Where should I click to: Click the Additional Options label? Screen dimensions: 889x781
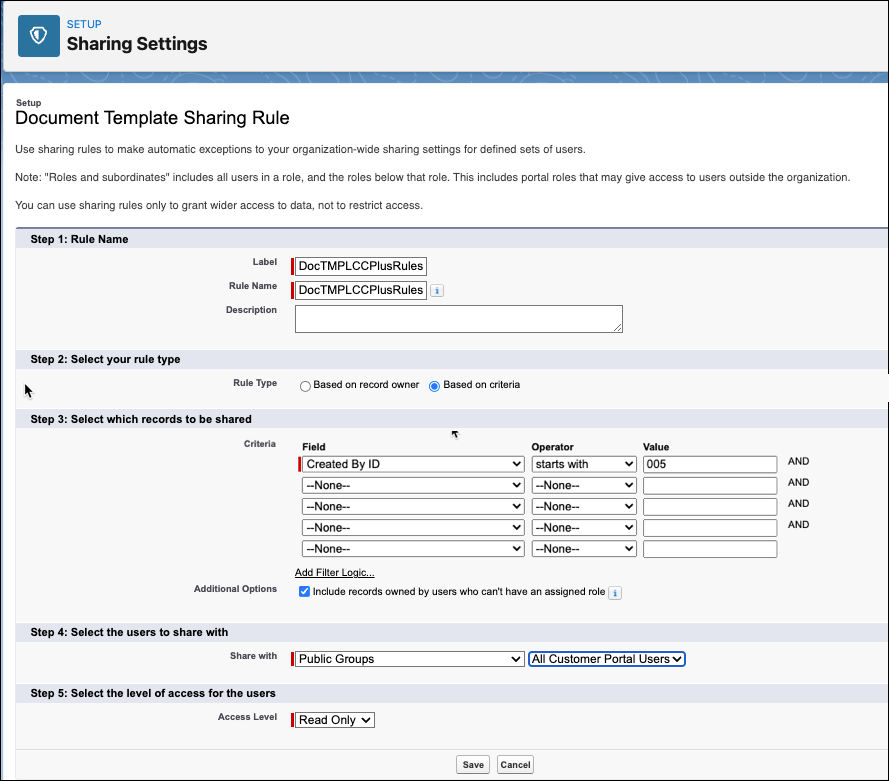pos(235,589)
